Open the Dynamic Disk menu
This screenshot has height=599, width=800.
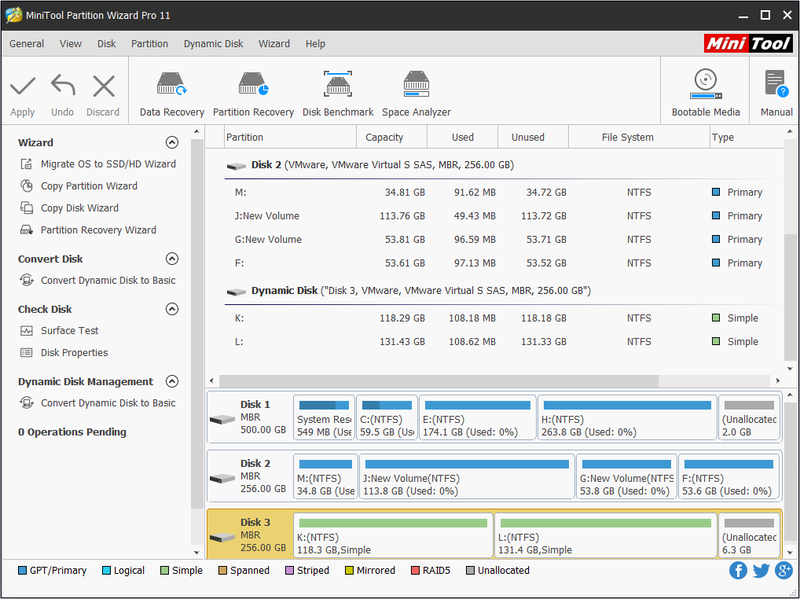click(x=213, y=44)
